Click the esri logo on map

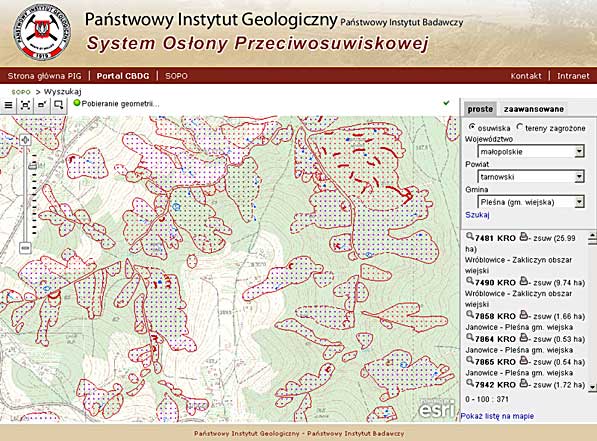[437, 408]
